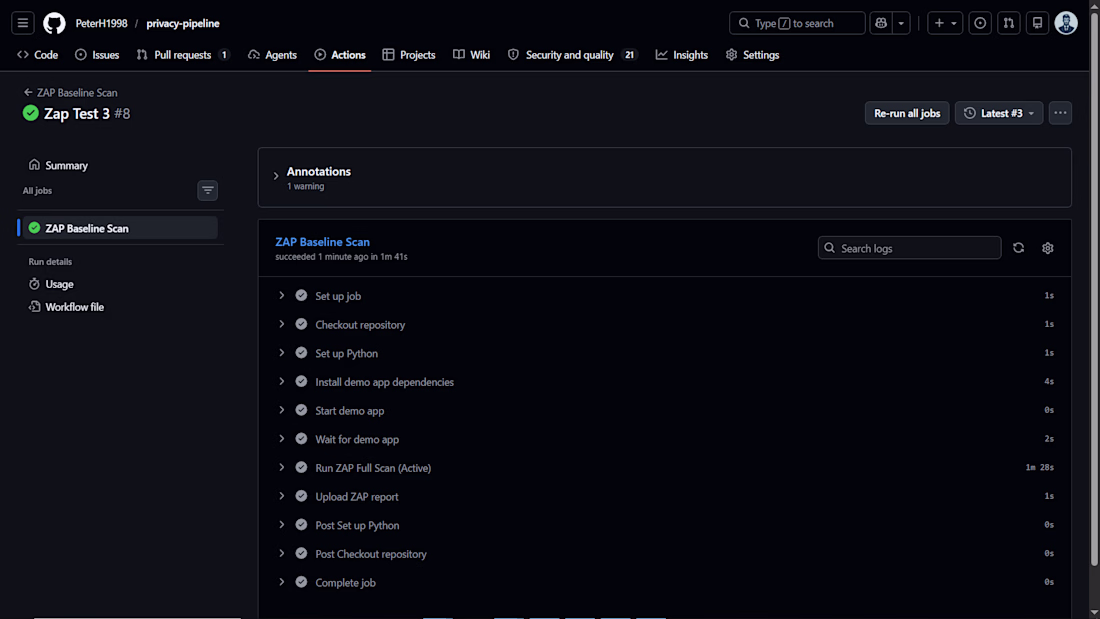Image resolution: width=1100 pixels, height=619 pixels.
Task: Click the Set up job success checkmark
Action: [301, 295]
